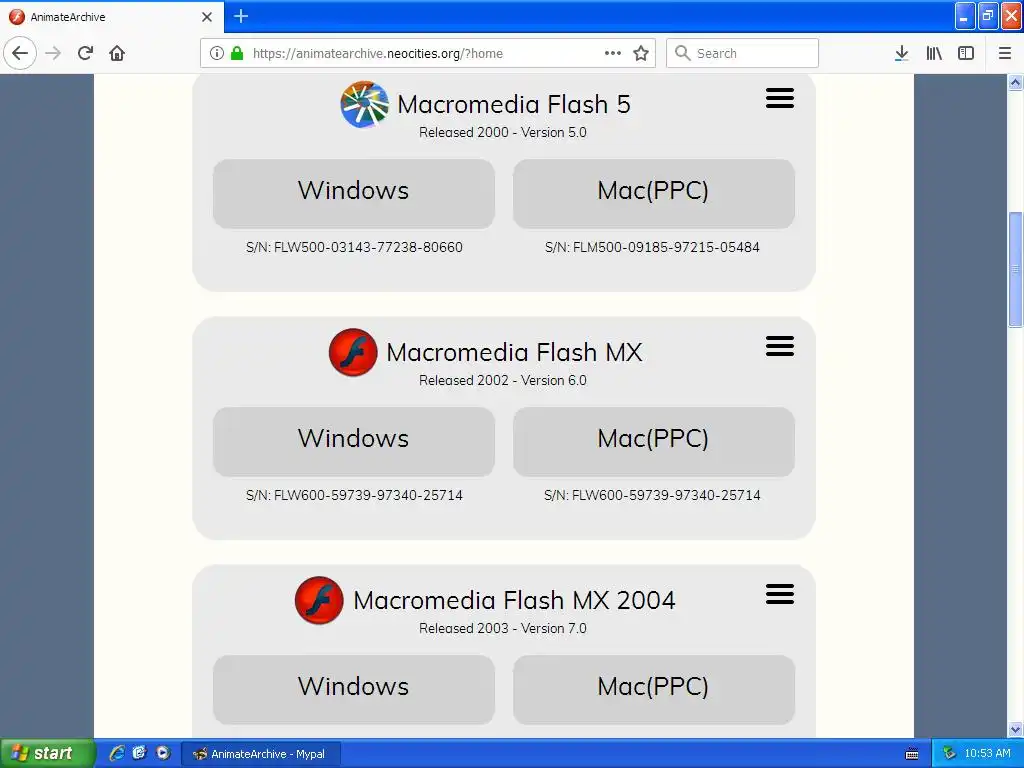
Task: Click 'Released 2000 - Version 5.0' text
Action: click(503, 132)
